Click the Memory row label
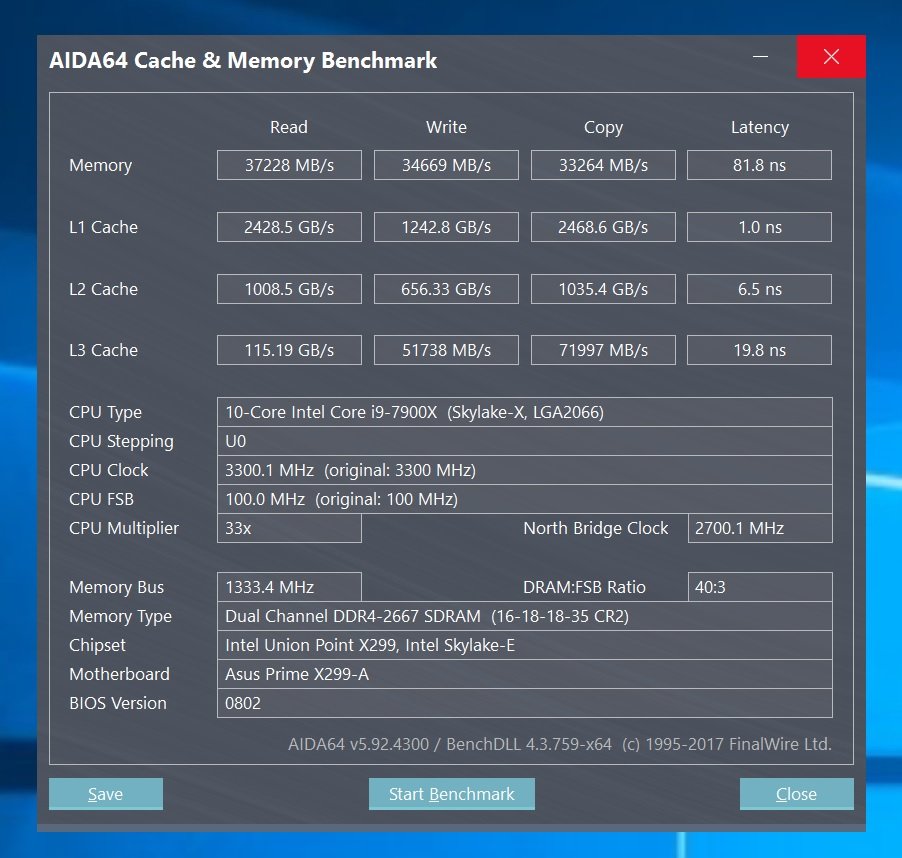This screenshot has width=902, height=858. [x=101, y=166]
